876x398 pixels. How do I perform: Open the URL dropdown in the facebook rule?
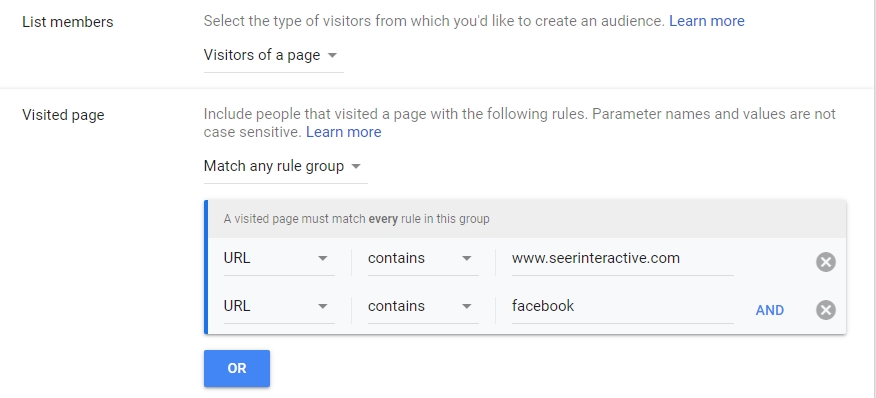point(279,307)
